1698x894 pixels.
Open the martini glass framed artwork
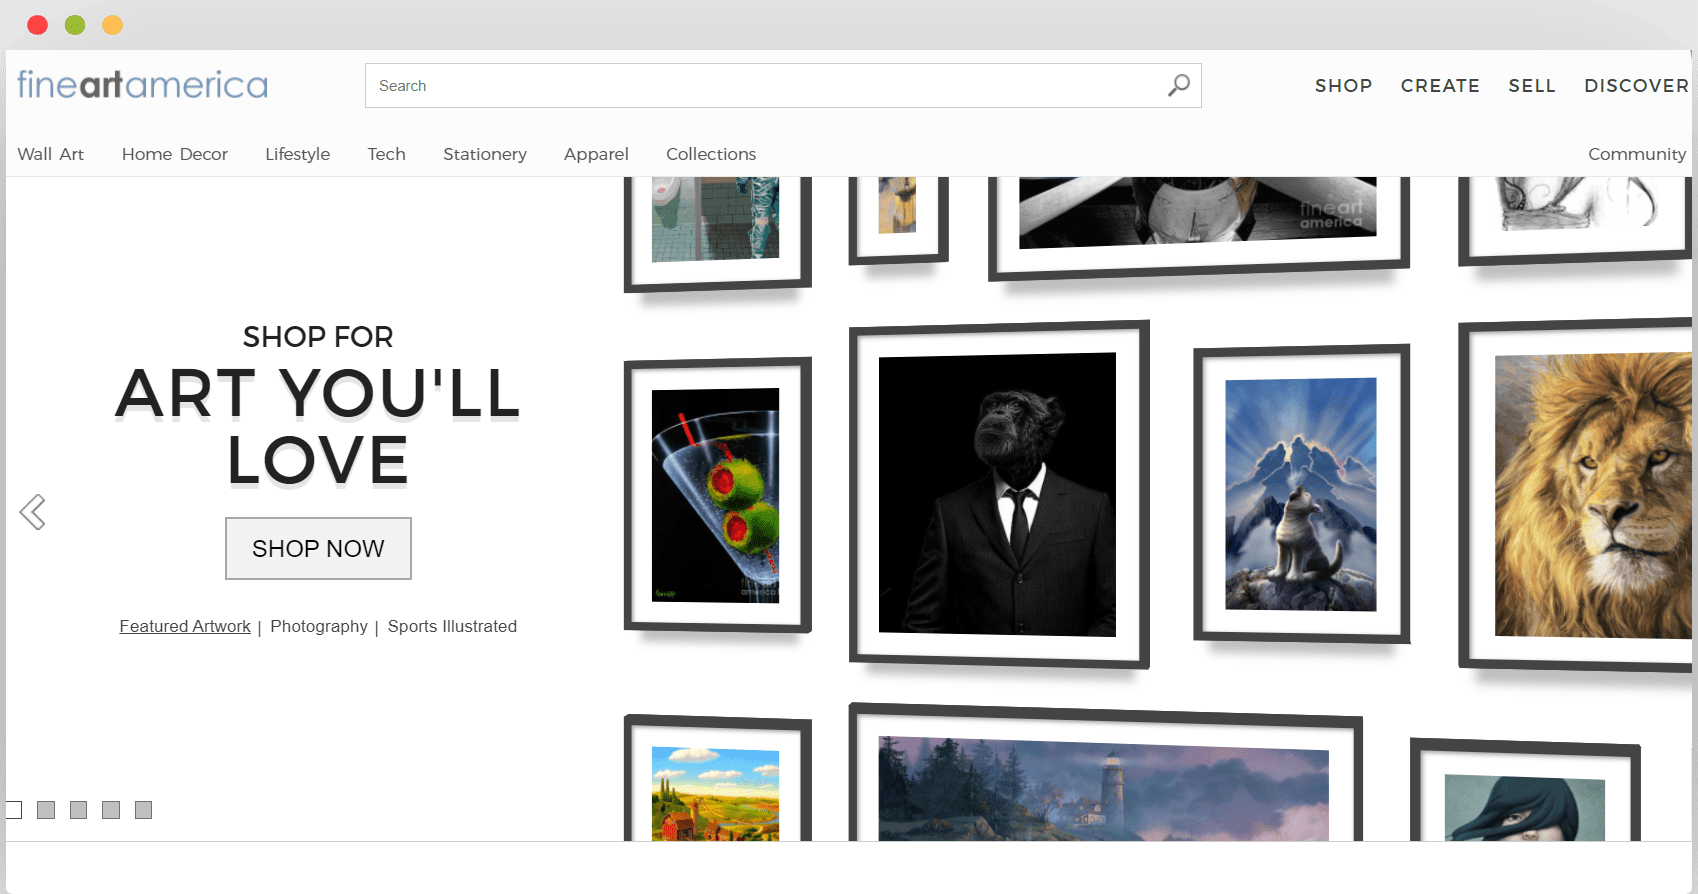pyautogui.click(x=716, y=496)
